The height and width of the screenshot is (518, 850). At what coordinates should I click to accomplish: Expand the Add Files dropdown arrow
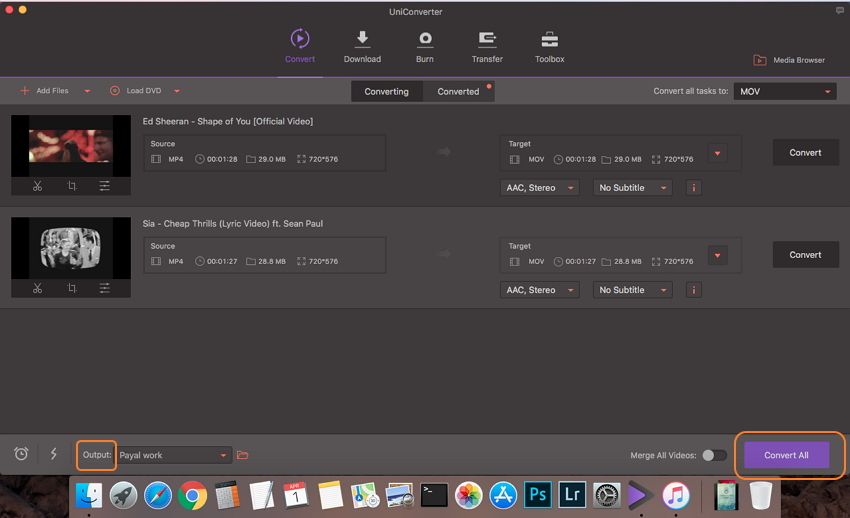coord(87,91)
